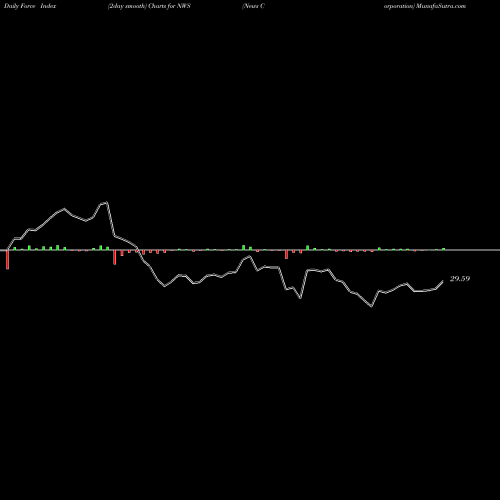This screenshot has height=500, width=500.
Task: Select the '(2day smooth) Charts for NWS' text
Action: pyautogui.click(x=149, y=6)
